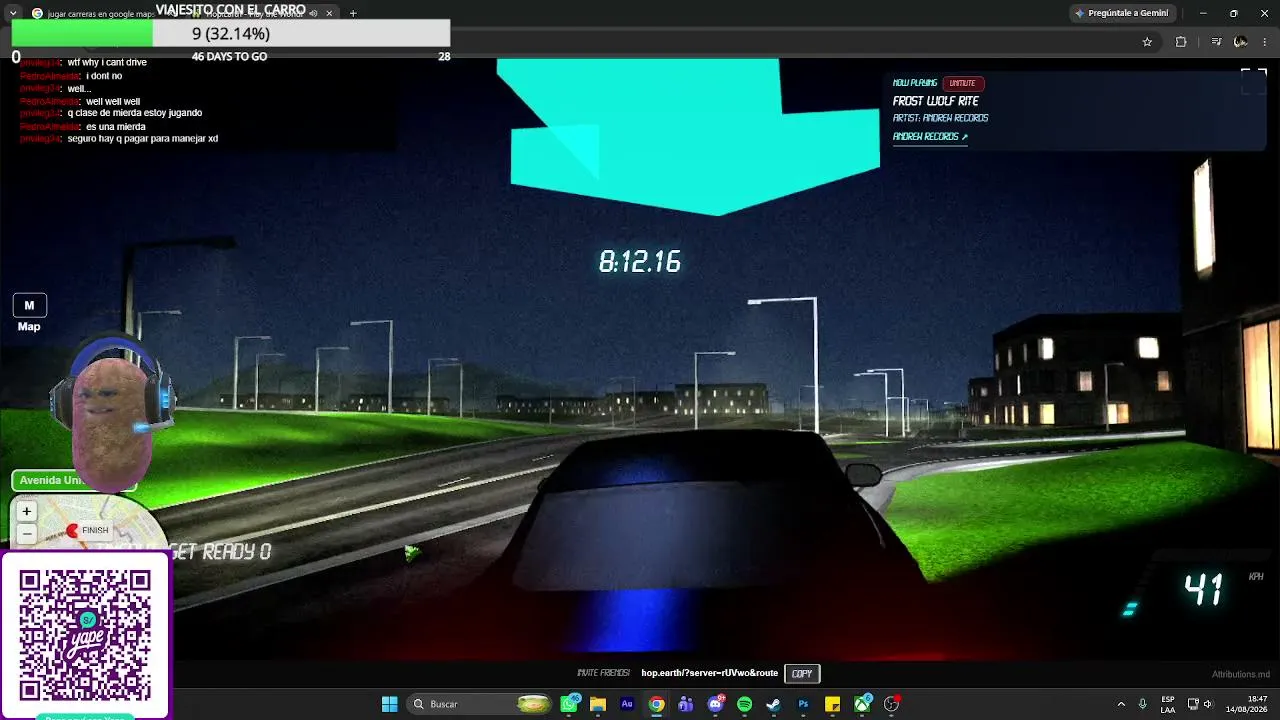Viewport: 1280px width, 720px height.
Task: Open the Chrome profile avatar
Action: coord(1241,42)
